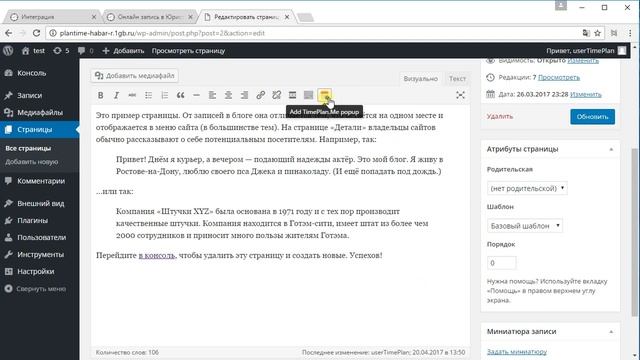Insert a bulleted list
640x360 pixels.
point(149,95)
